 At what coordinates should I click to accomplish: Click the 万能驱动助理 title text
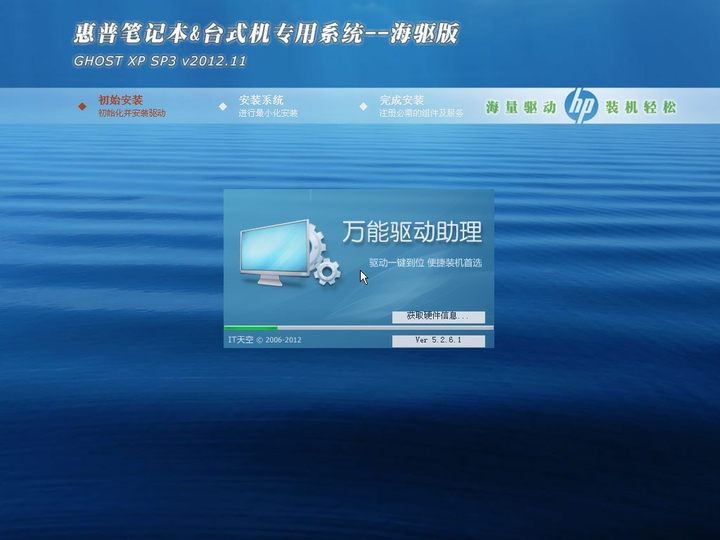click(x=412, y=232)
